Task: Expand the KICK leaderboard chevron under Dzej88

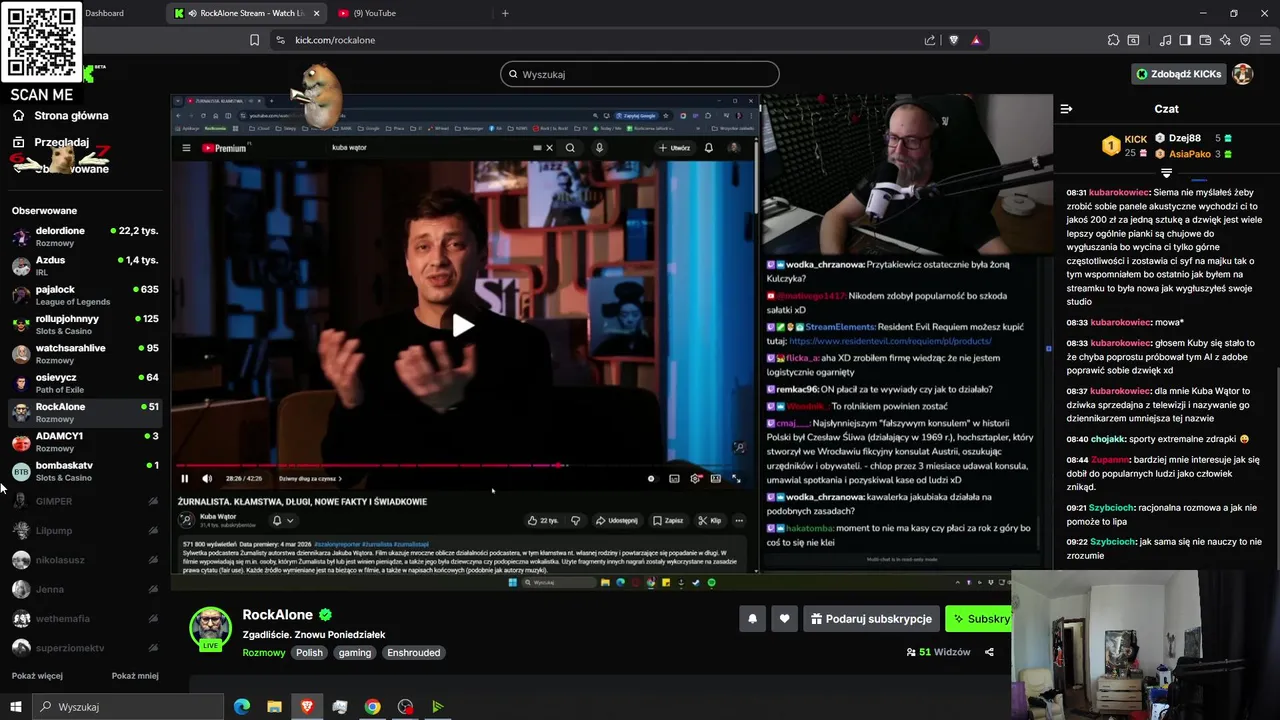Action: (x=1166, y=173)
